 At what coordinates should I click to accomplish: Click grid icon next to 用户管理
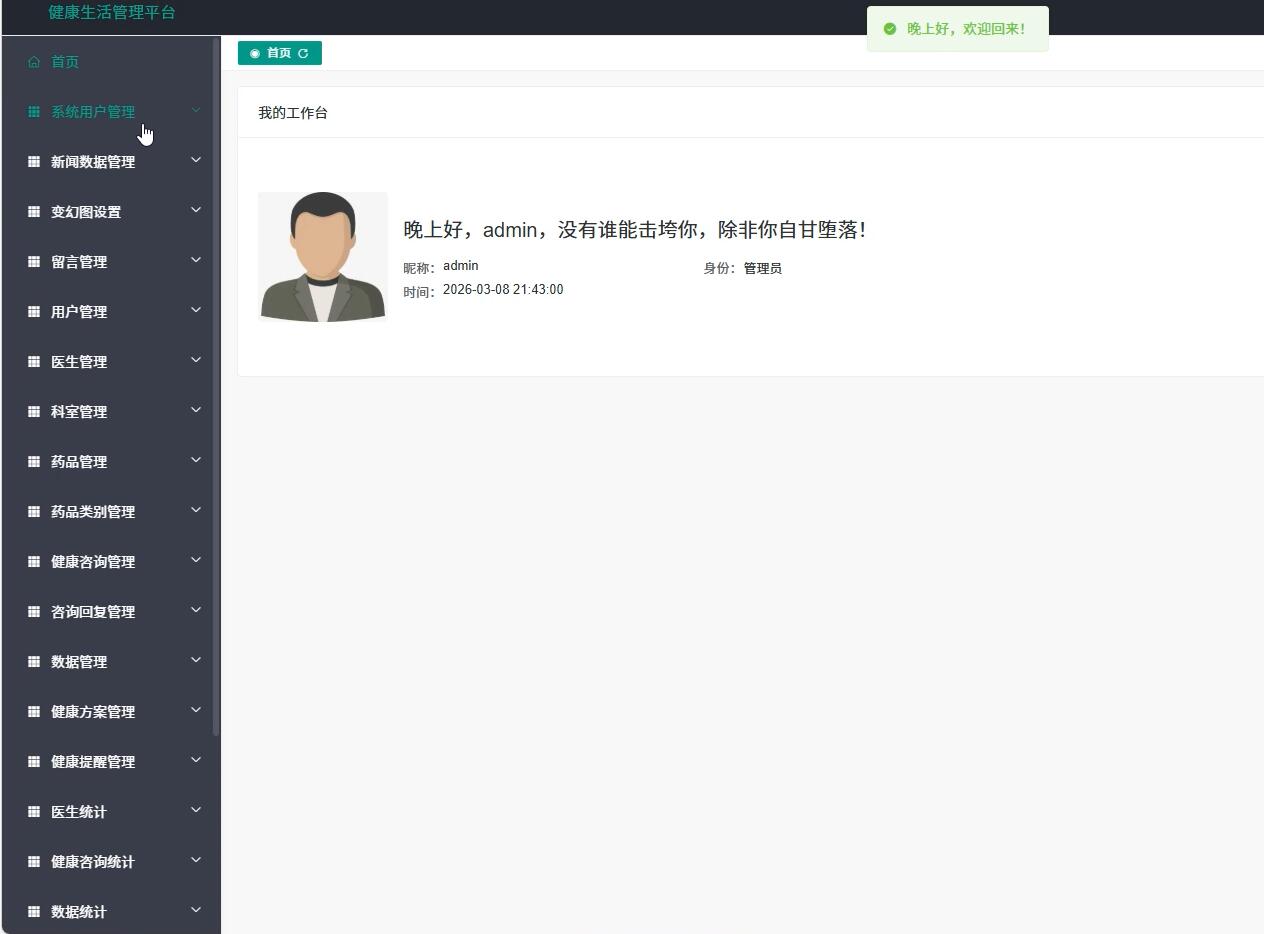(34, 312)
